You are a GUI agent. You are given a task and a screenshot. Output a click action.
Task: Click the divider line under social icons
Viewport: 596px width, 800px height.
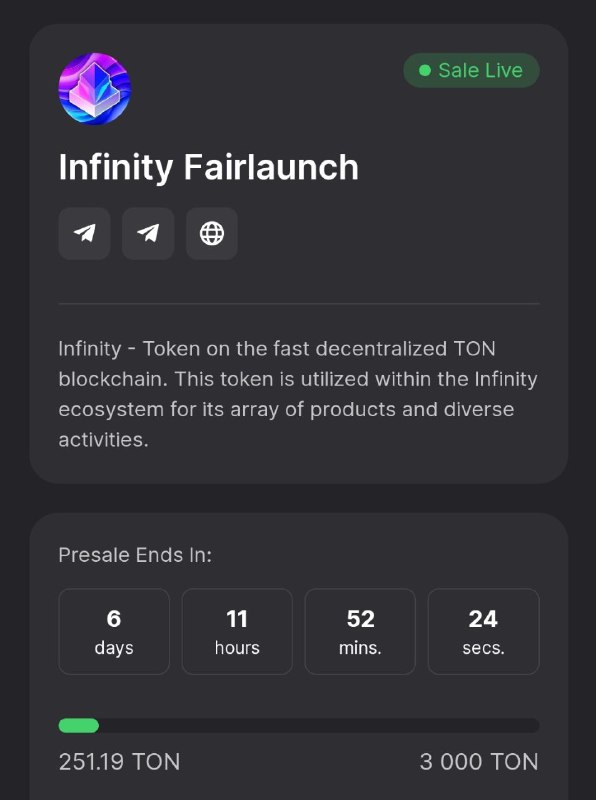(x=299, y=304)
